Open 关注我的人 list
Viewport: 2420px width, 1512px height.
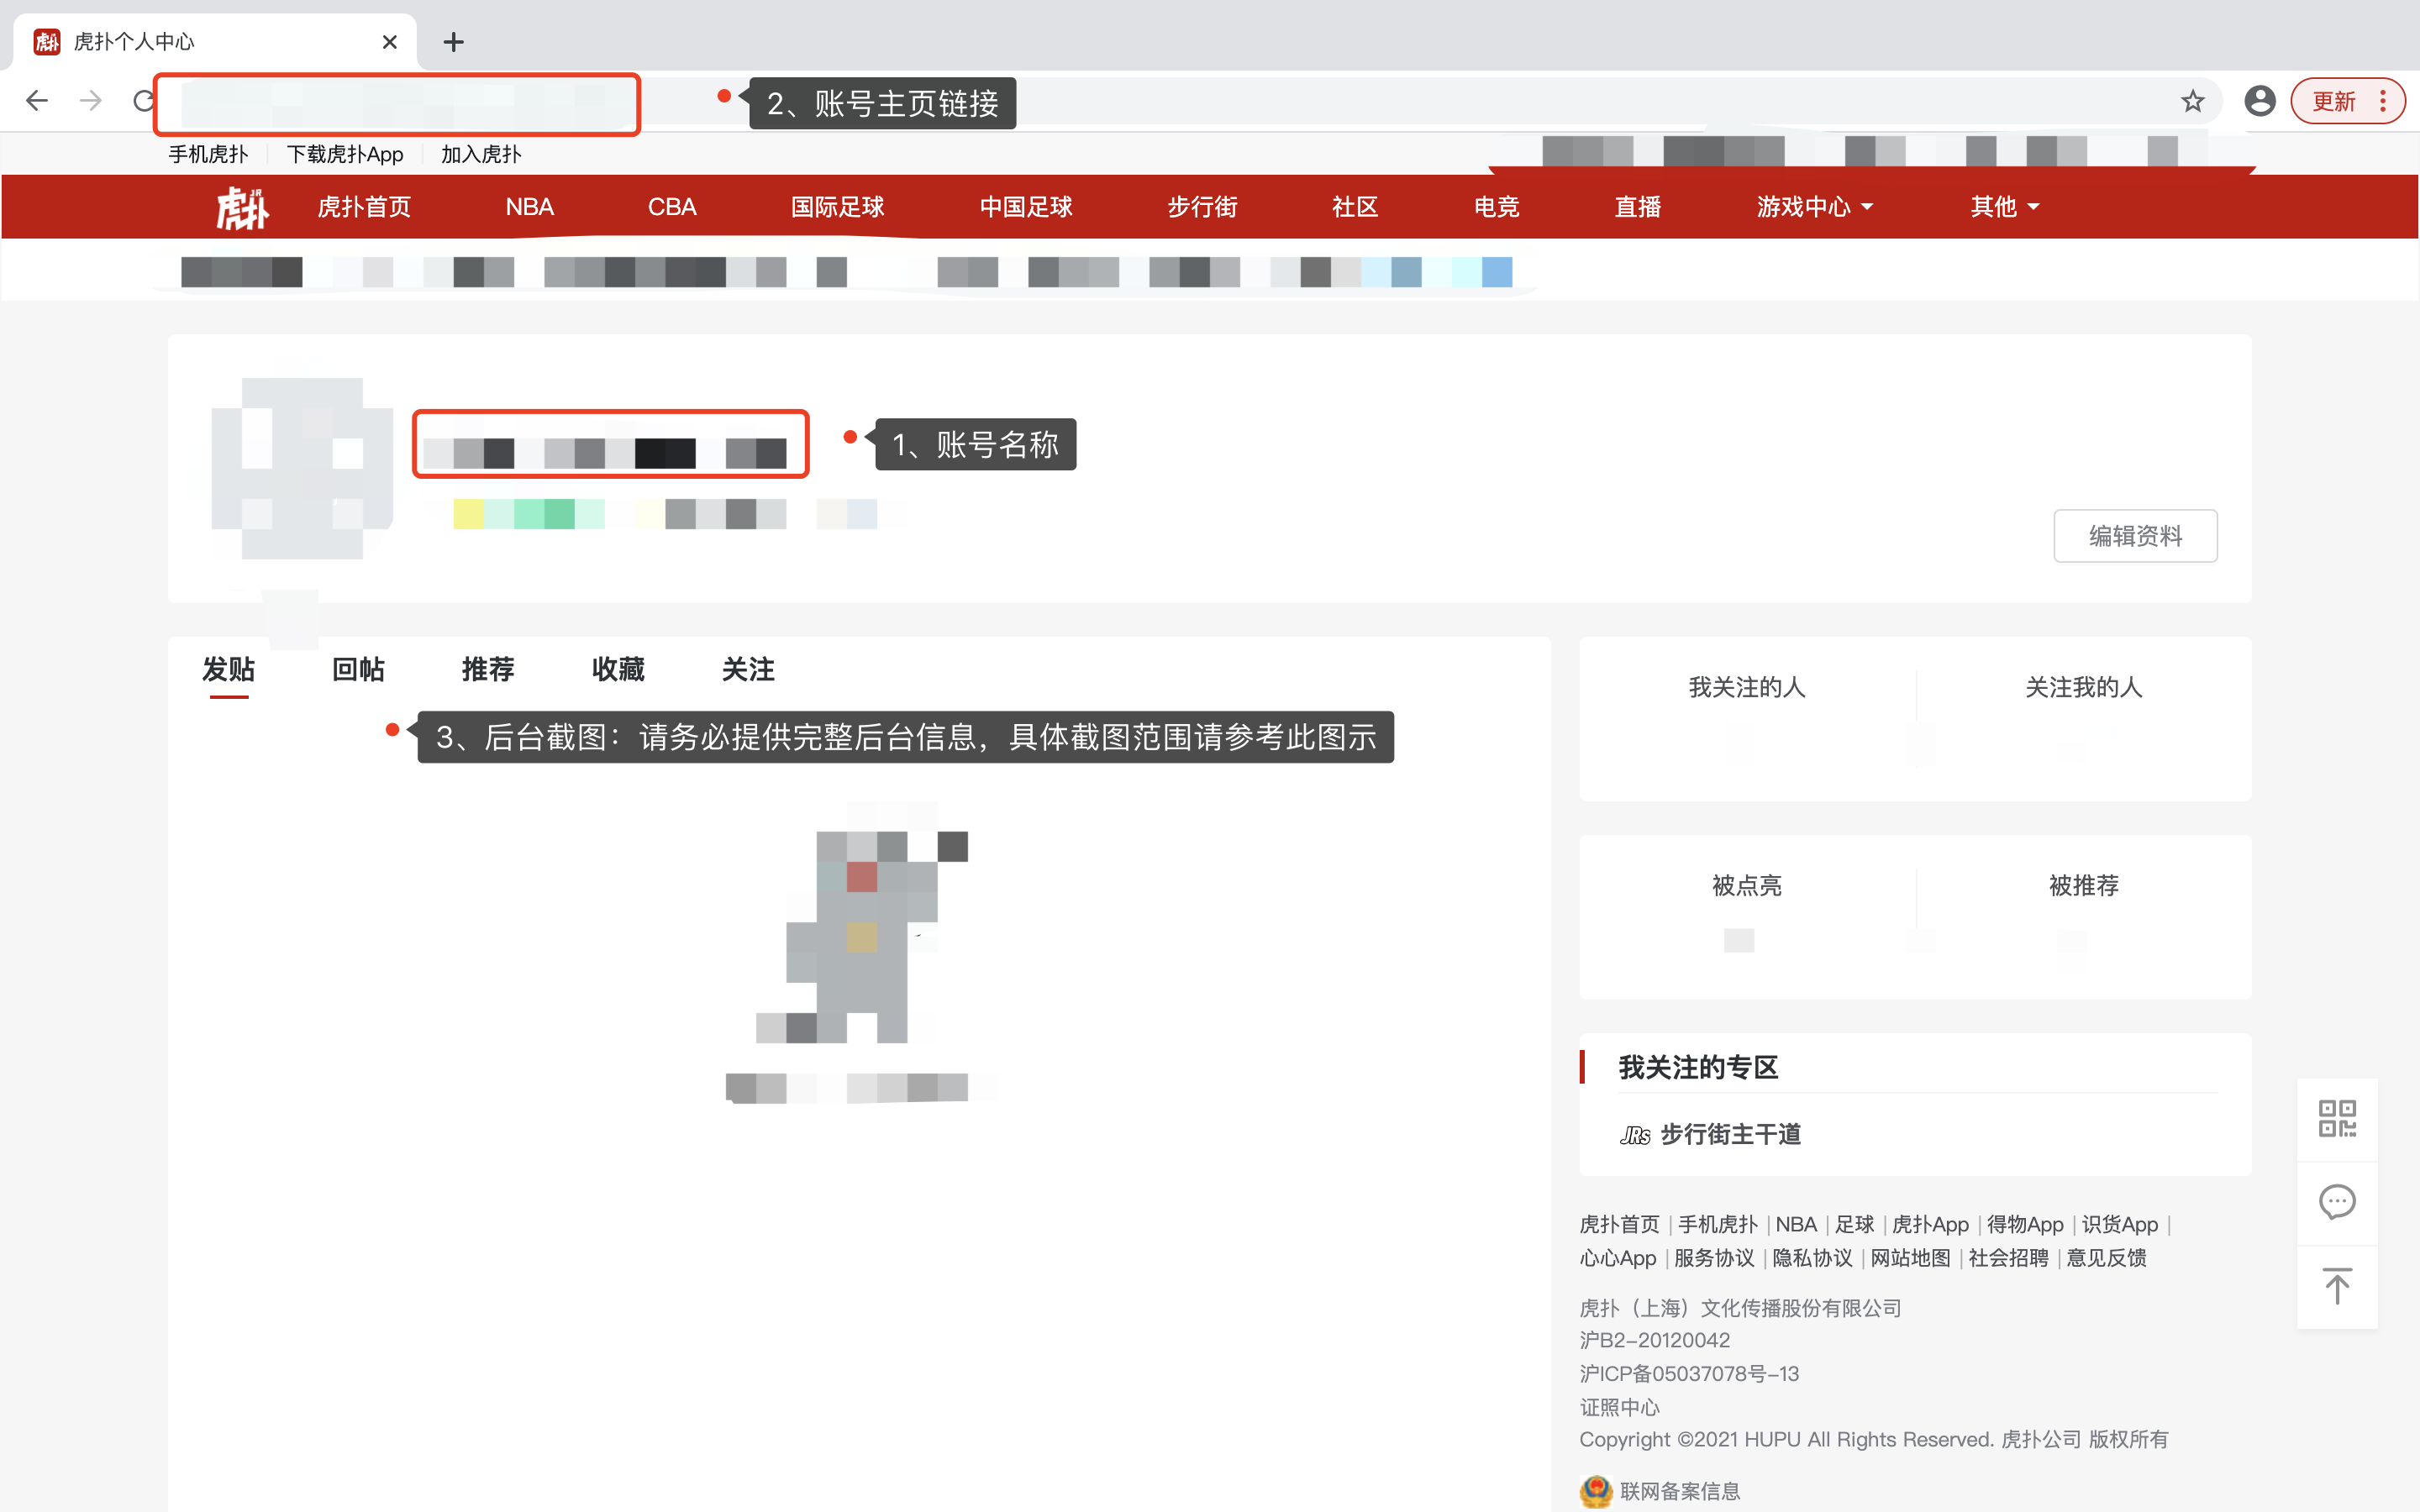tap(2084, 687)
